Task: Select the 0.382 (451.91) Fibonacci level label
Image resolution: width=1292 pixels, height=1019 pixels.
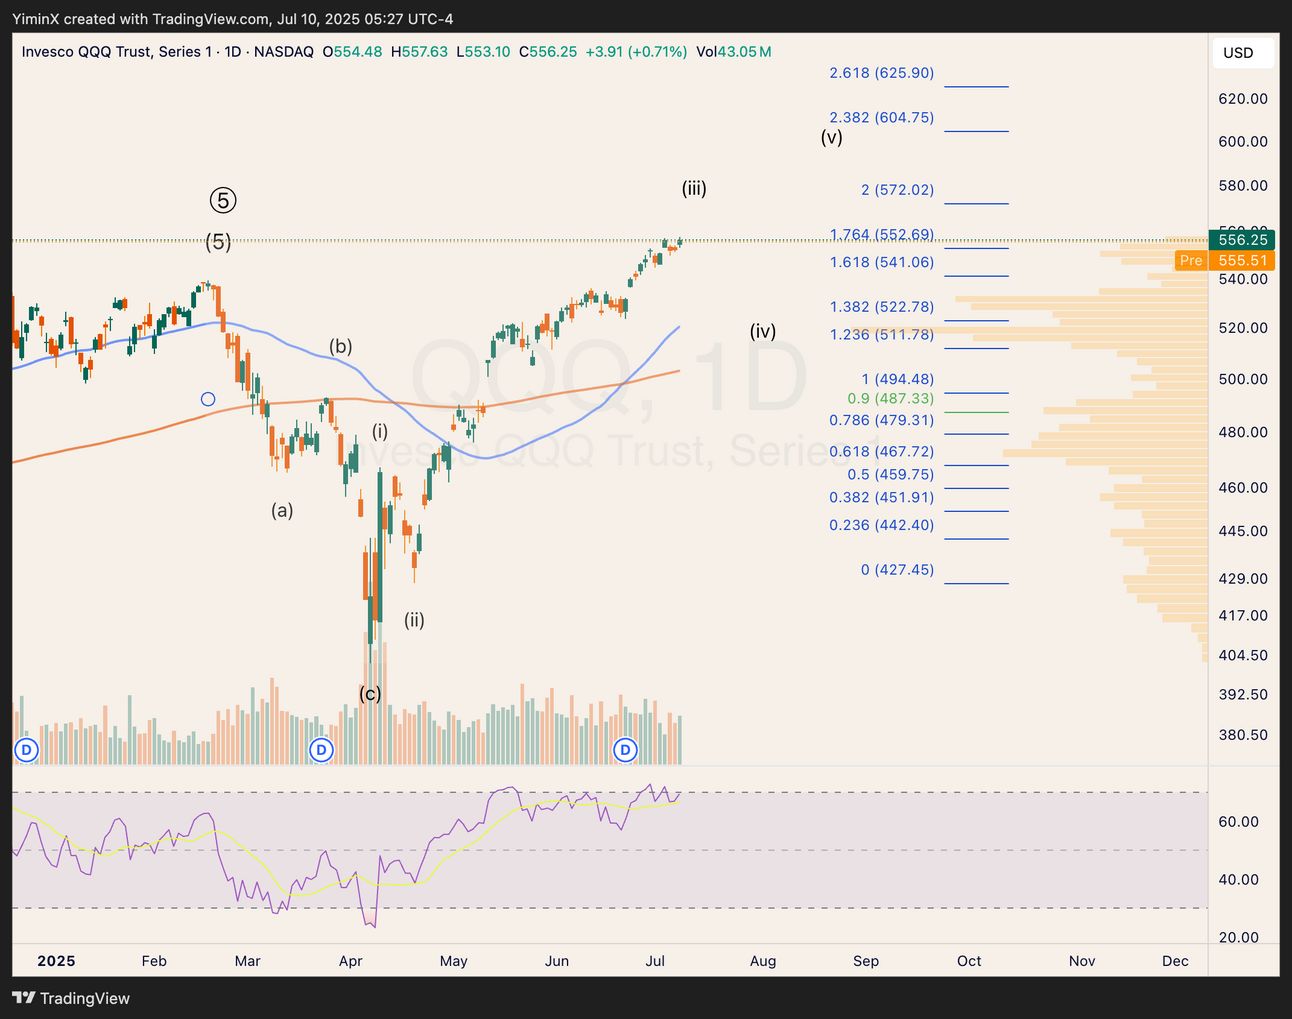Action: [x=882, y=497]
